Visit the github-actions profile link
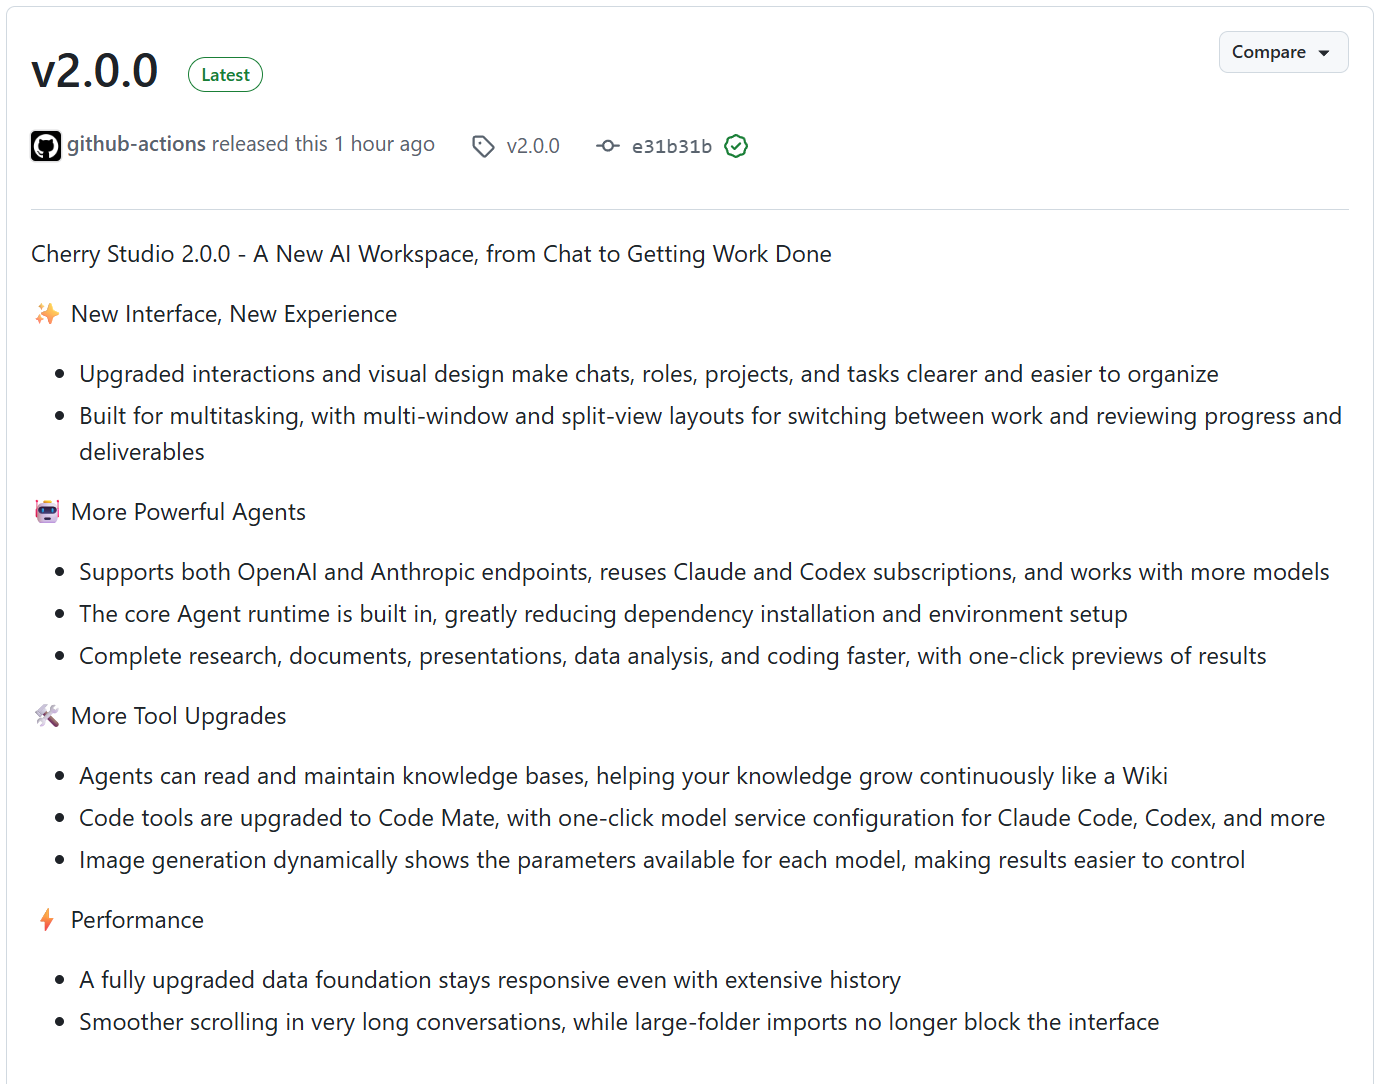The image size is (1391, 1084). point(137,144)
